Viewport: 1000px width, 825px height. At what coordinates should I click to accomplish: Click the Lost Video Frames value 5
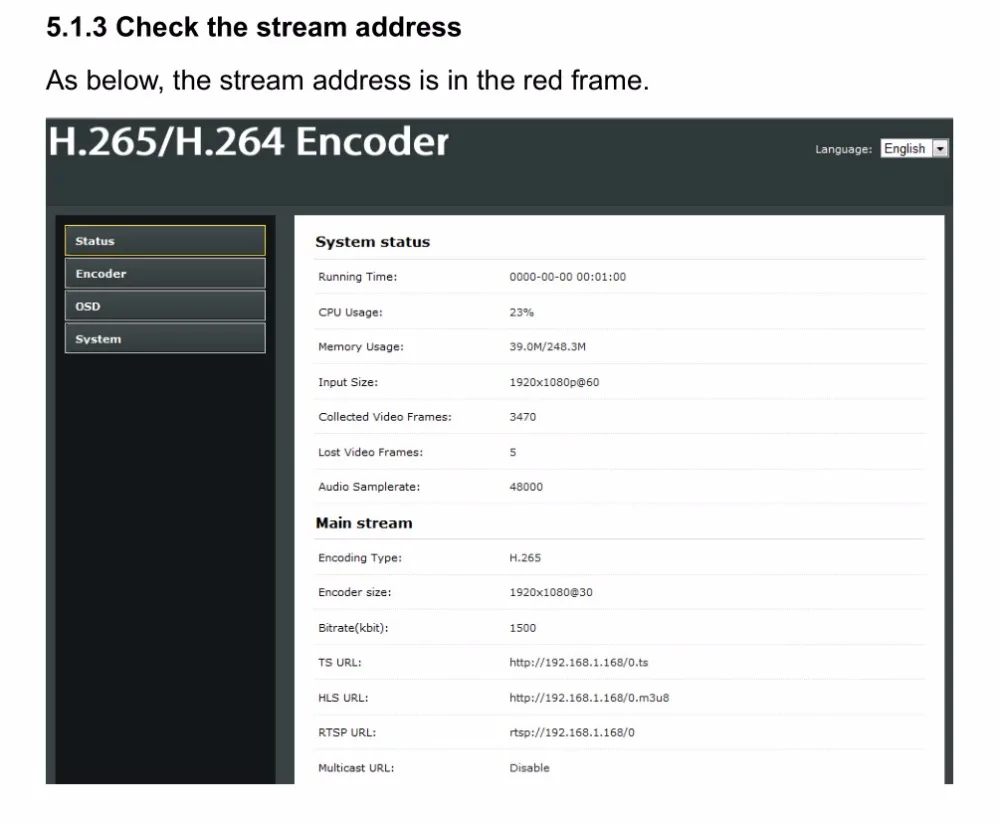tap(513, 452)
